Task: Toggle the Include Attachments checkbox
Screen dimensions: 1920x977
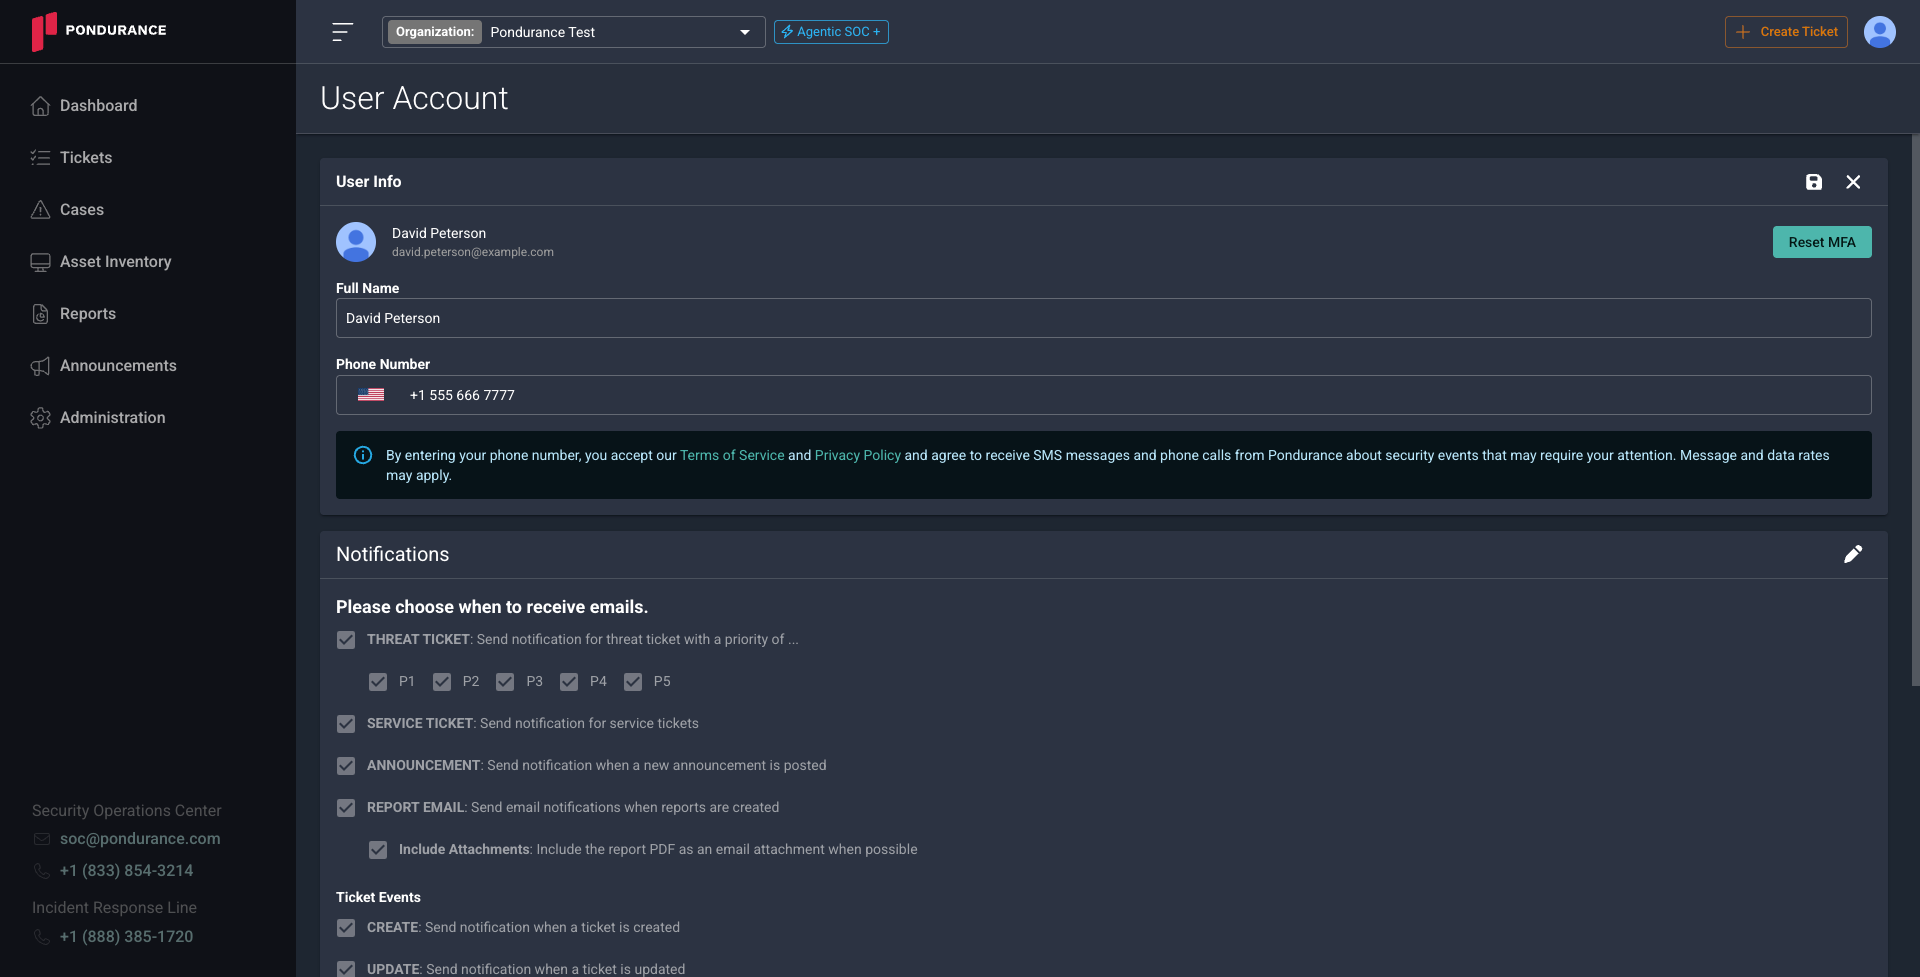Action: 378,850
